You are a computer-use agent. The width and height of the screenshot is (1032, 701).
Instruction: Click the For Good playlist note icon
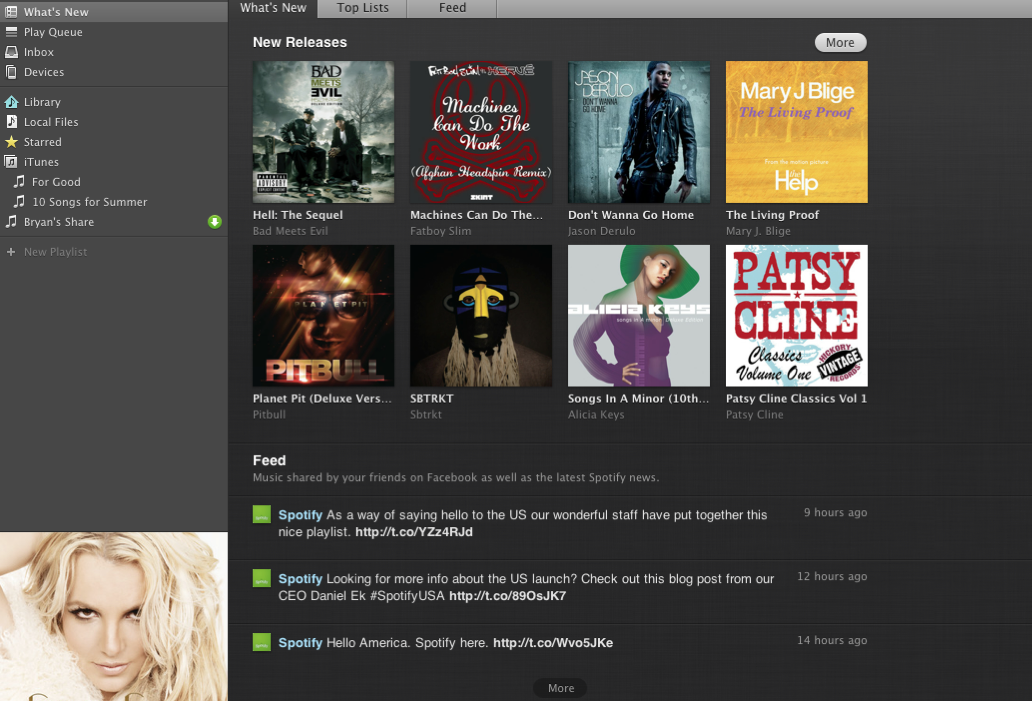pyautogui.click(x=20, y=181)
